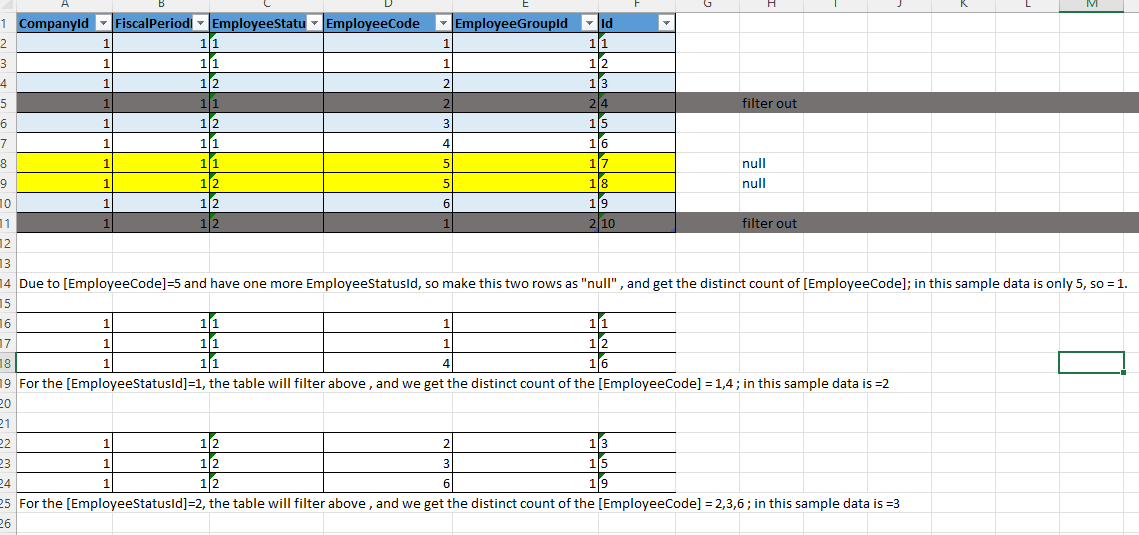Select the CompanyId header cell

64,23
